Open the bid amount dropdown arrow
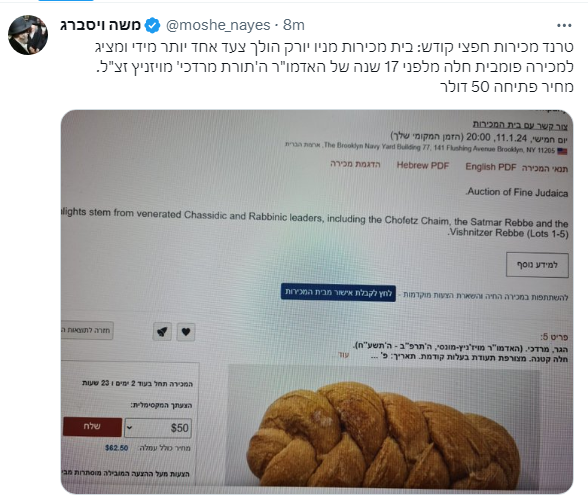 (129, 427)
